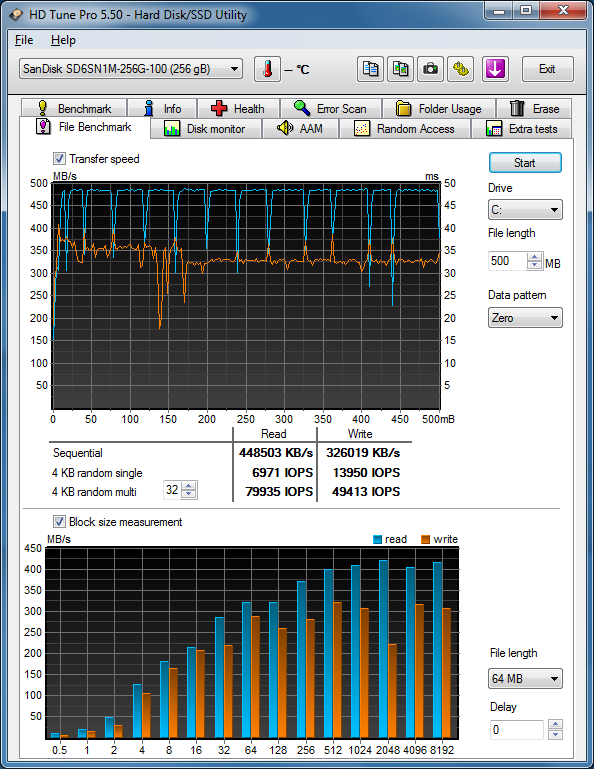Go to the Error Scan tab
This screenshot has height=769, width=594.
pos(331,108)
